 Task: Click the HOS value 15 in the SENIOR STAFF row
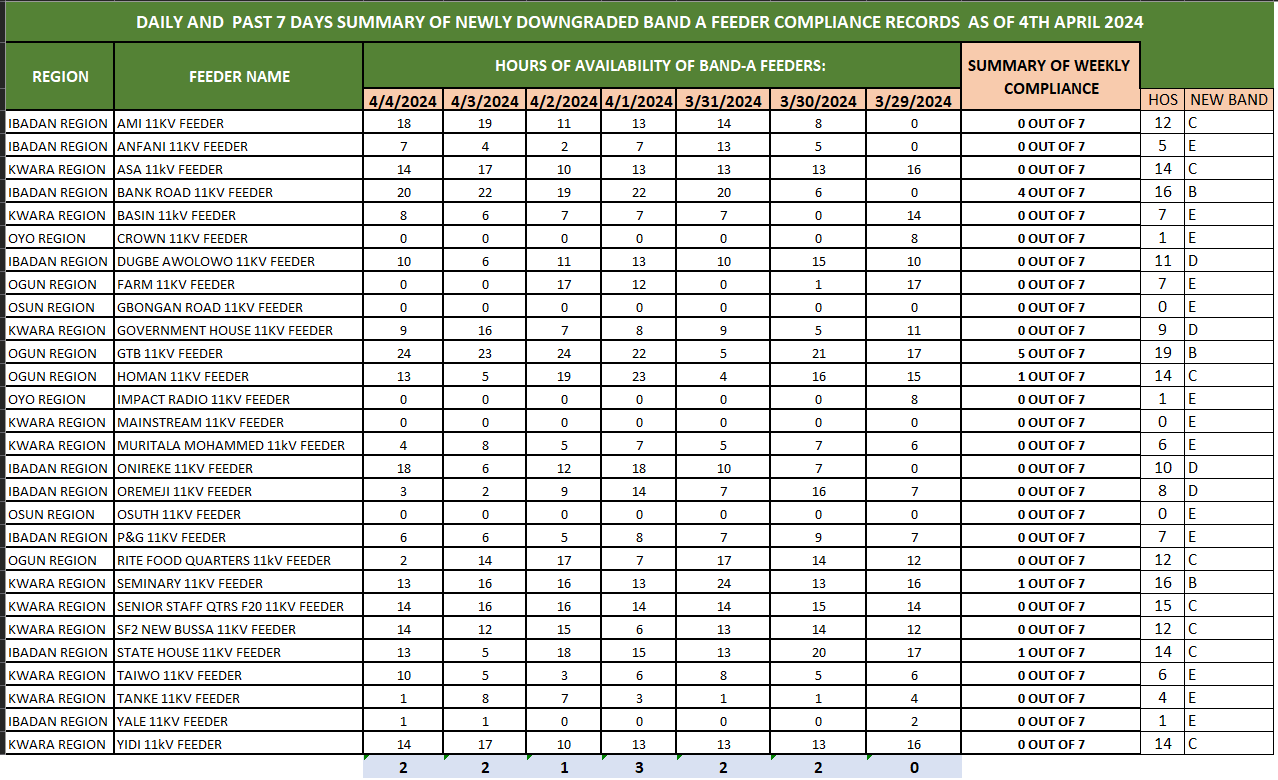click(1163, 606)
